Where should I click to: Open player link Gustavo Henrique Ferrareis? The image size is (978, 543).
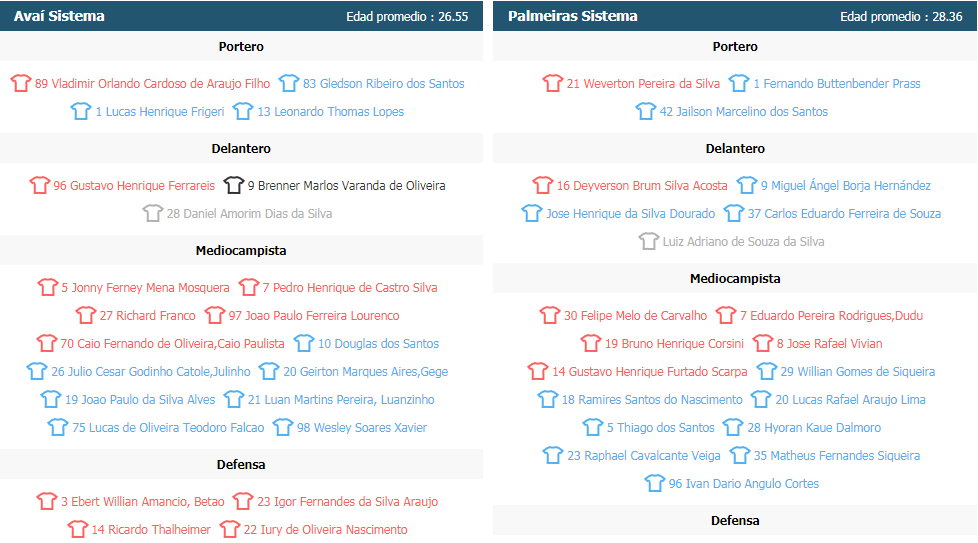pos(134,186)
